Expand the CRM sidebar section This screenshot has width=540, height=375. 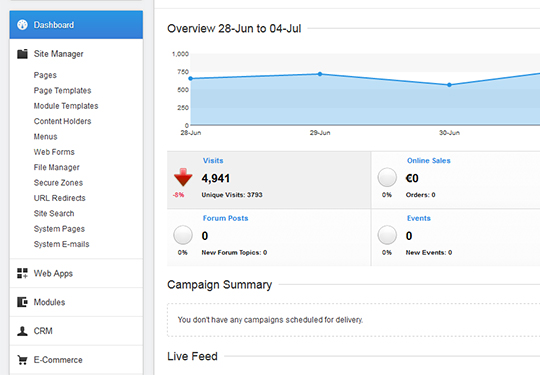pos(76,331)
